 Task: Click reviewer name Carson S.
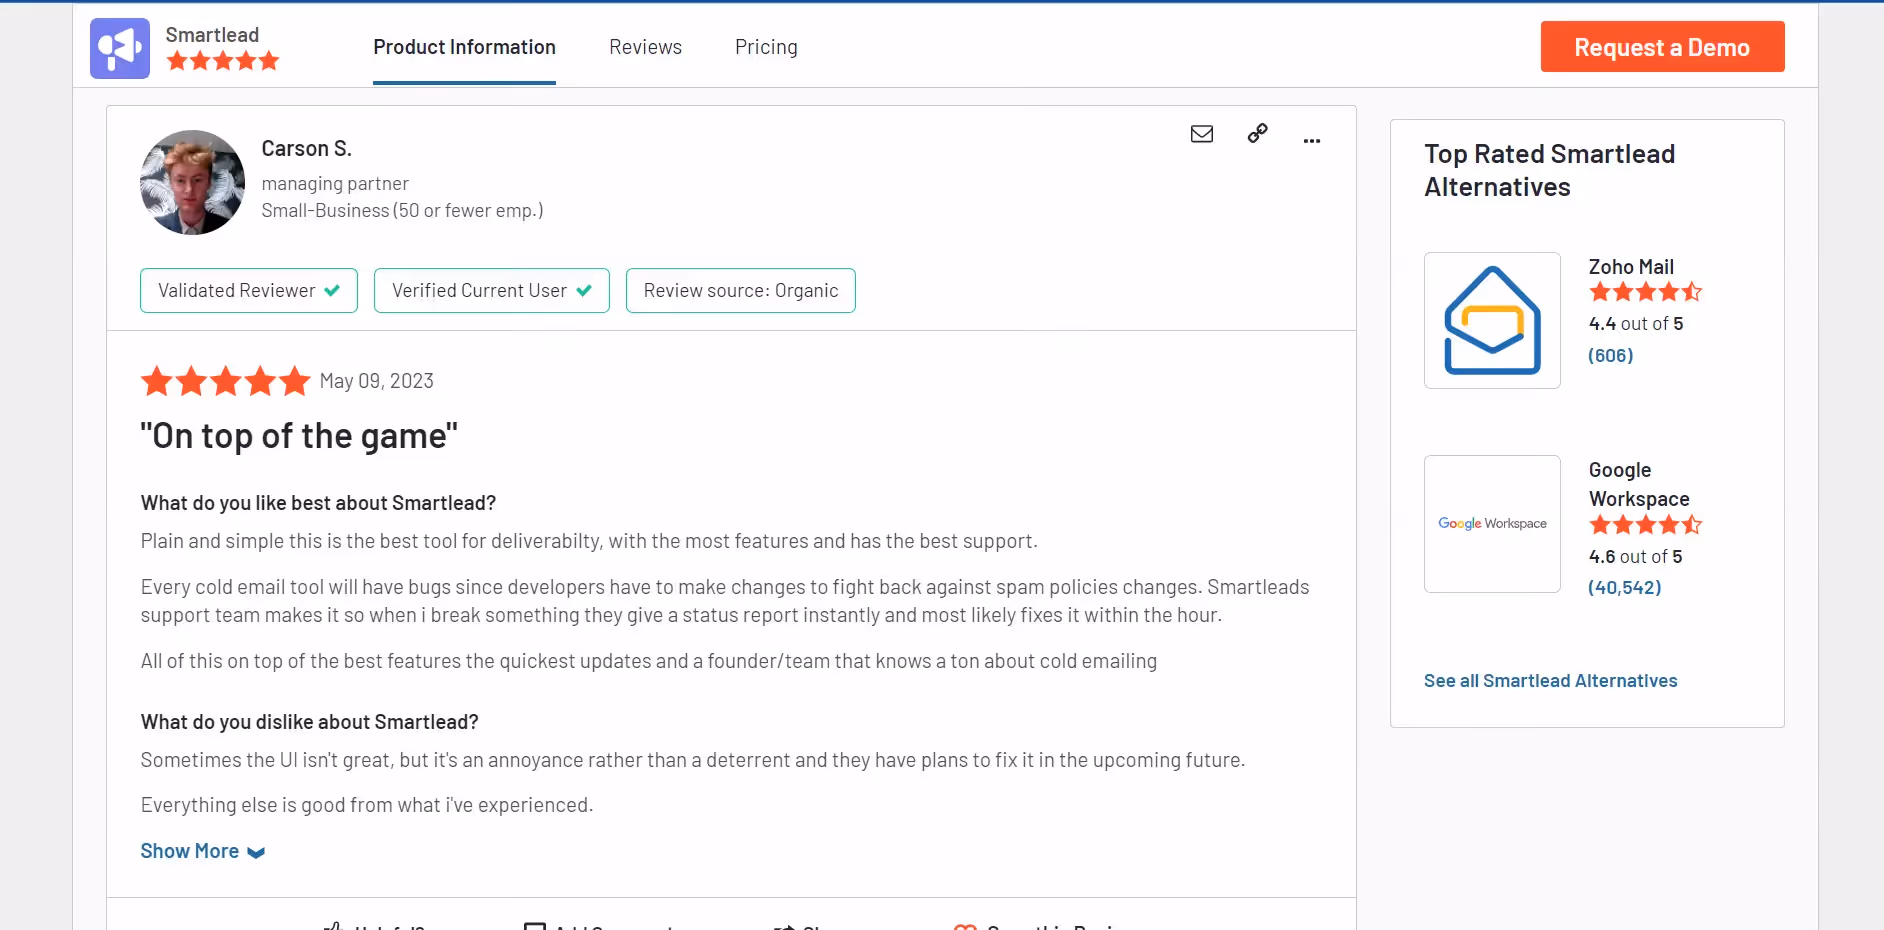307,149
